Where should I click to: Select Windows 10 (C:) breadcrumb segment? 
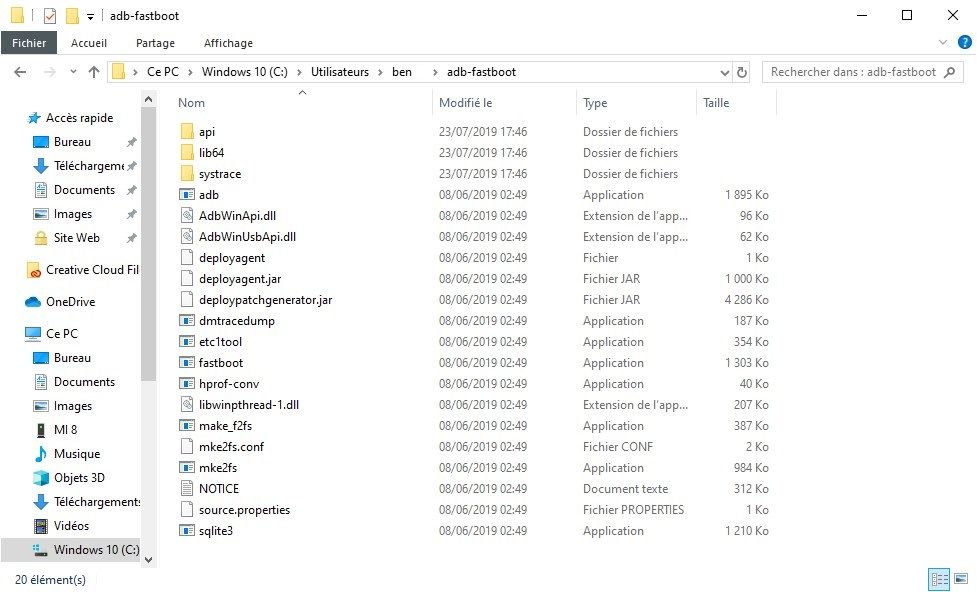coord(245,72)
